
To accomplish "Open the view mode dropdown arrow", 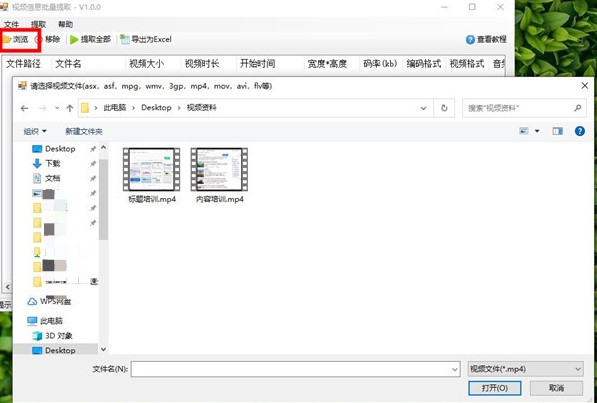I will pyautogui.click(x=537, y=131).
